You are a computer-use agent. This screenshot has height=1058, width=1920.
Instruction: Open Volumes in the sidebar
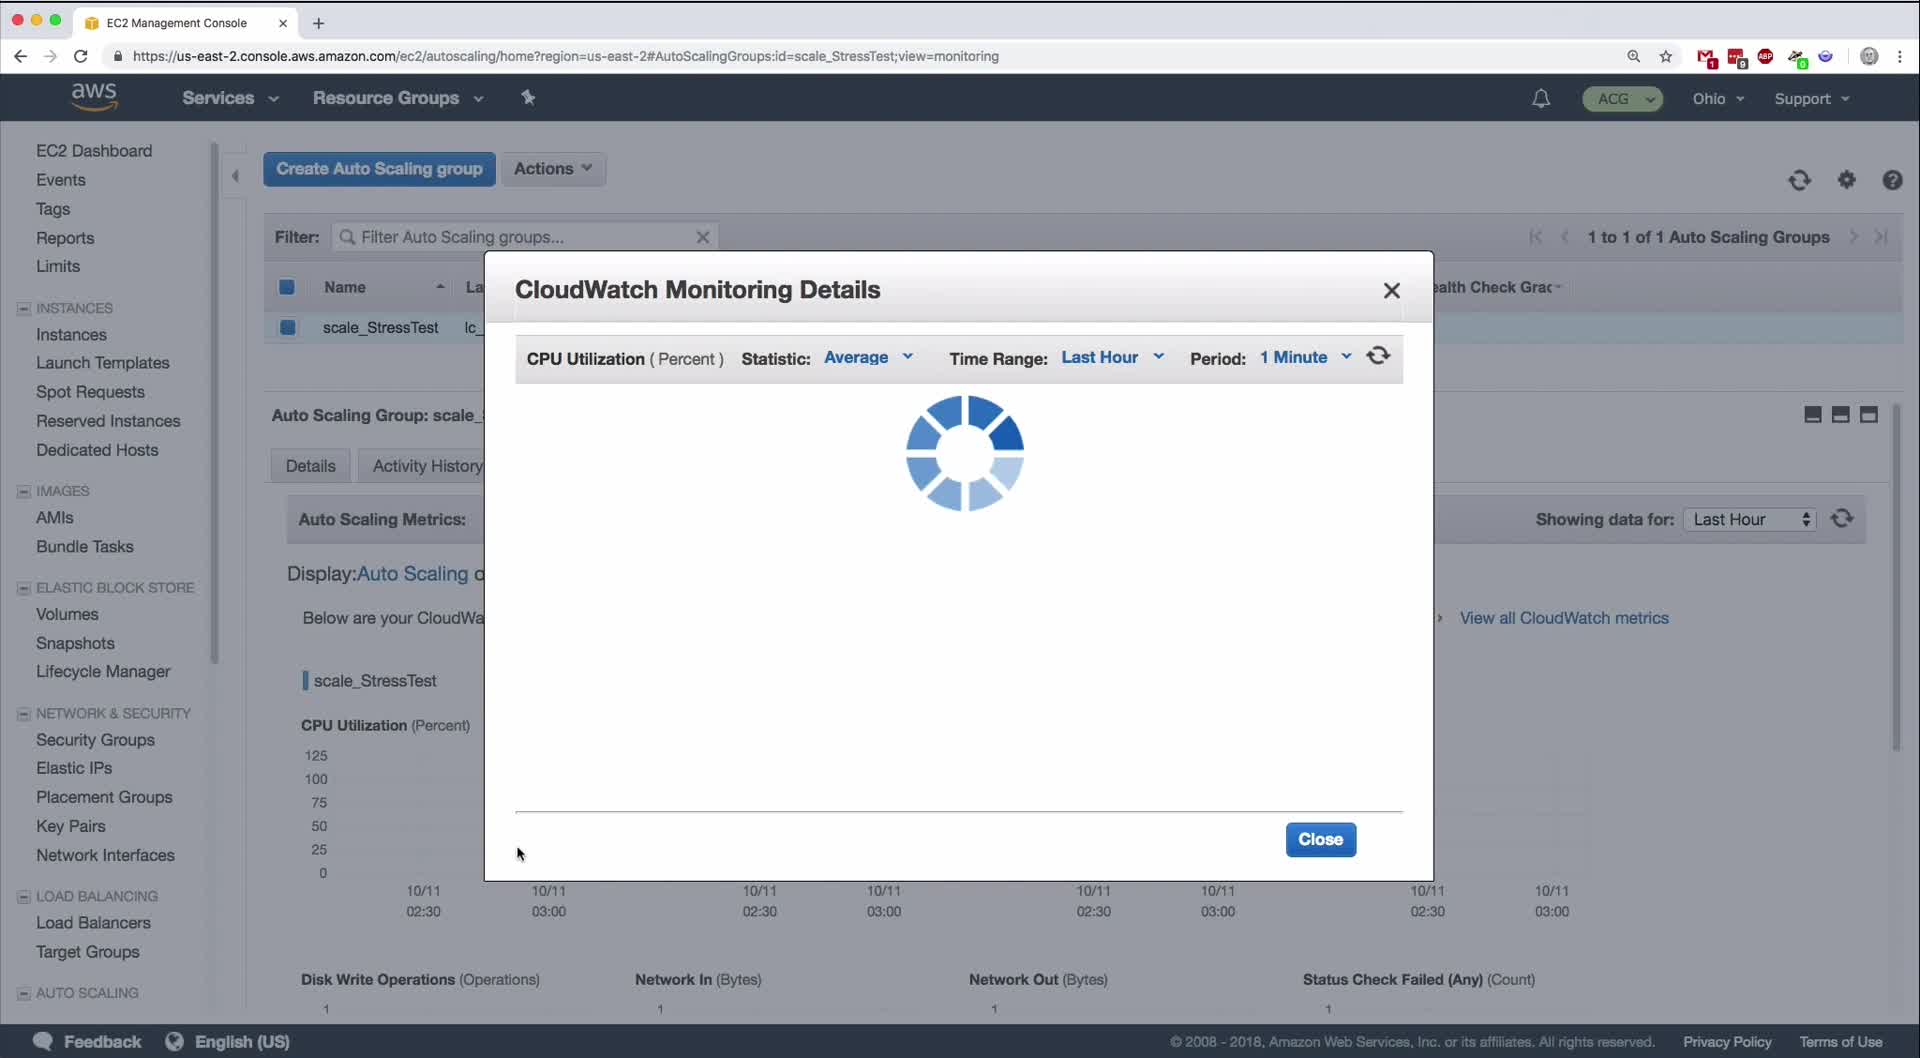[x=67, y=614]
